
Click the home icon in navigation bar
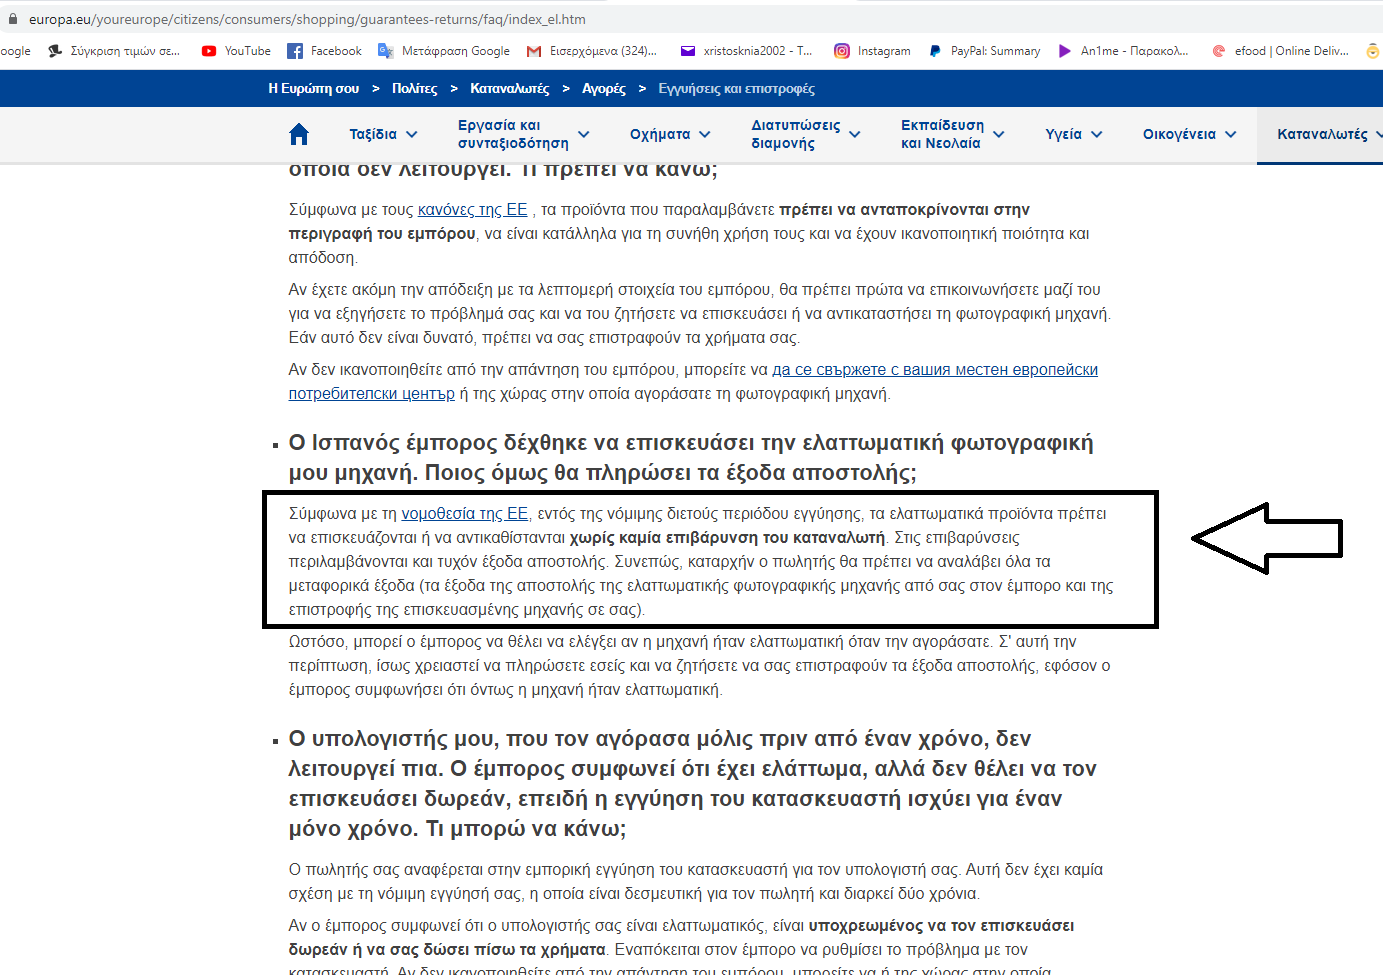tap(298, 134)
